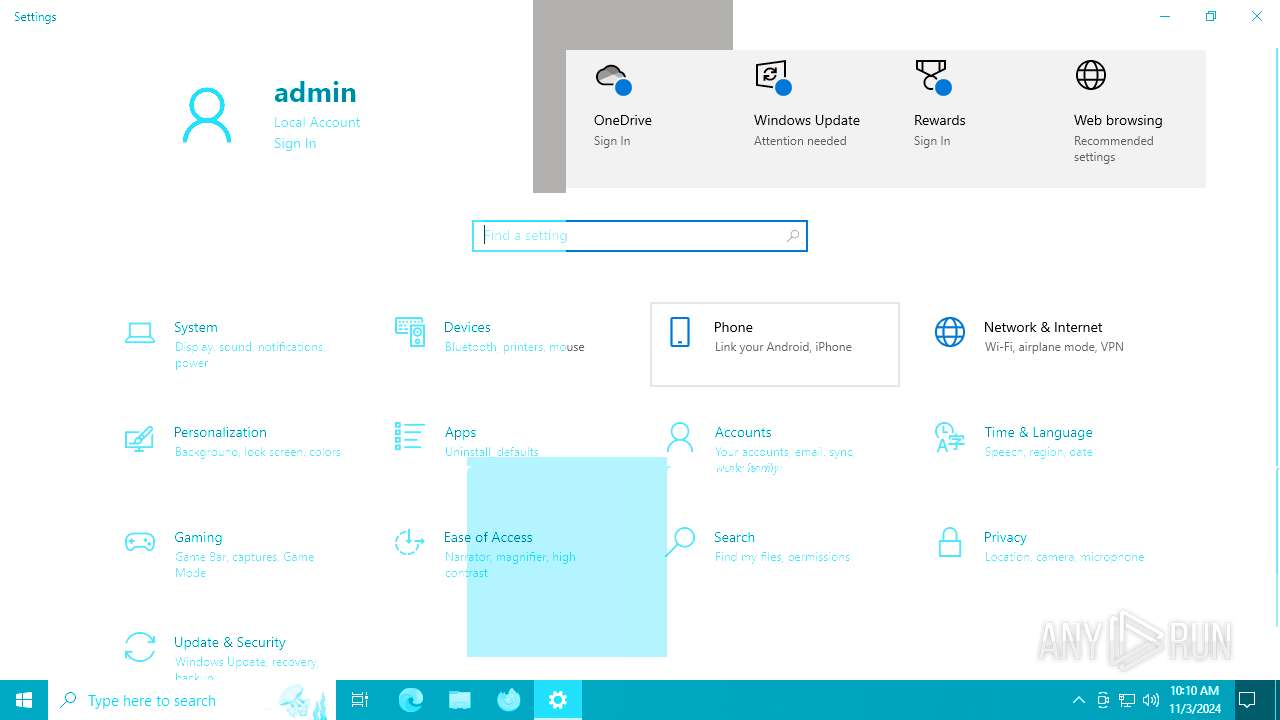Viewport: 1280px width, 720px height.
Task: Click the Gaming category title
Action: point(198,537)
